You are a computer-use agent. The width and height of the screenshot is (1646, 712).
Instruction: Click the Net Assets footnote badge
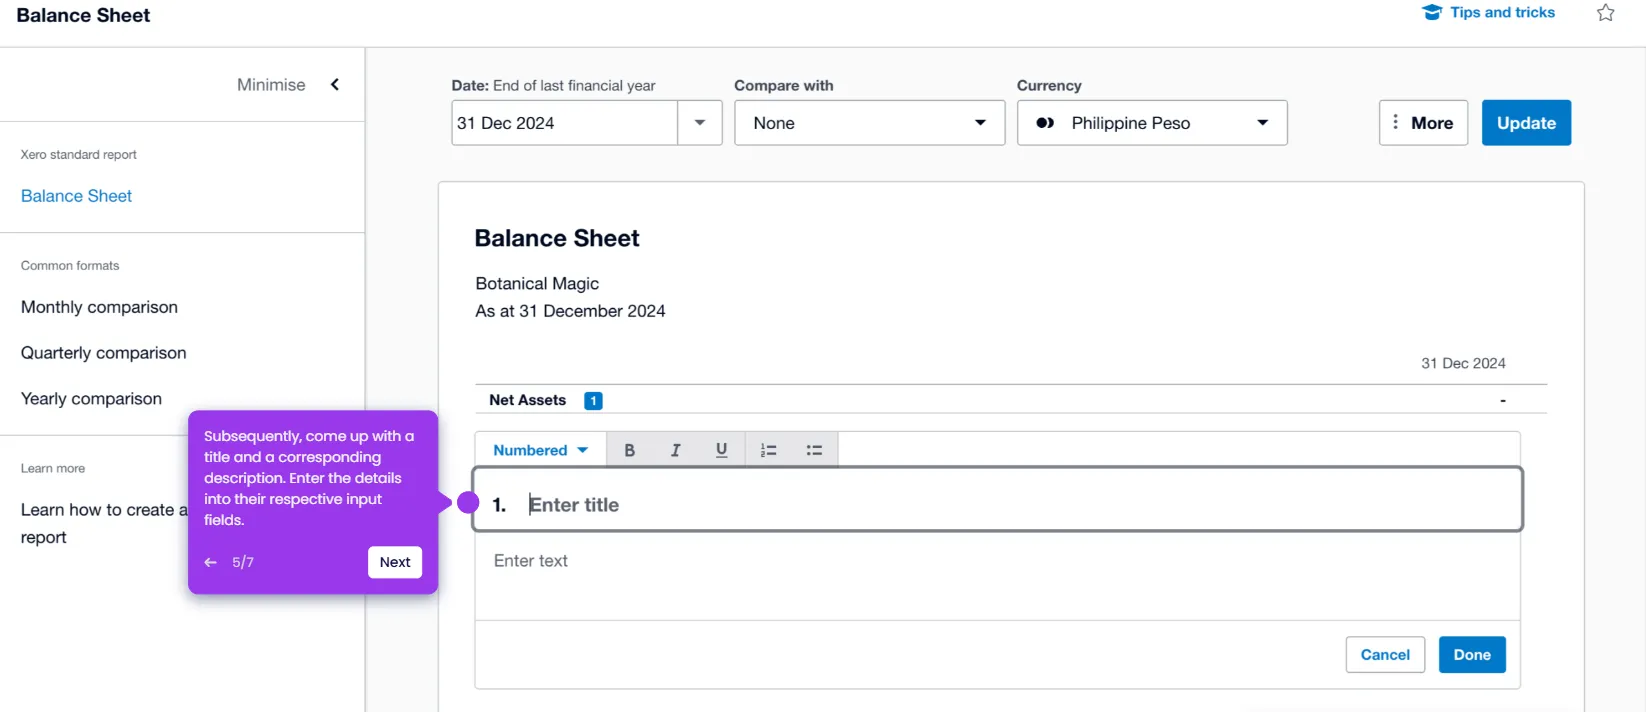(593, 400)
